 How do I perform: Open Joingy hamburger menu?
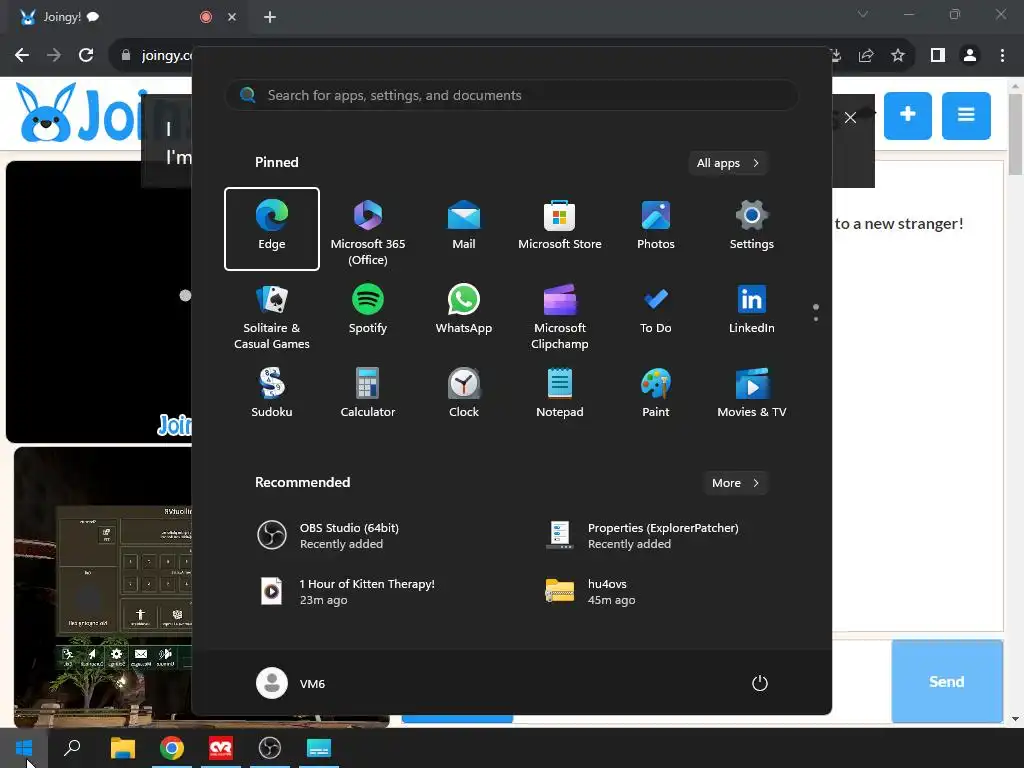(x=966, y=116)
